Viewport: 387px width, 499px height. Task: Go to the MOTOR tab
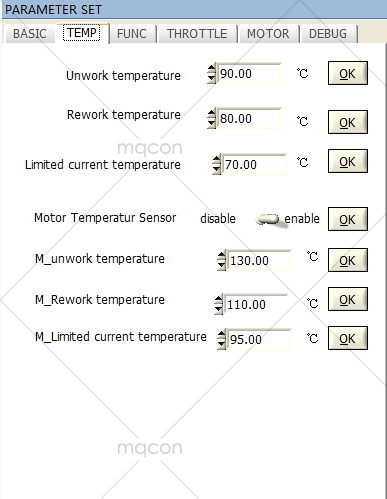268,34
